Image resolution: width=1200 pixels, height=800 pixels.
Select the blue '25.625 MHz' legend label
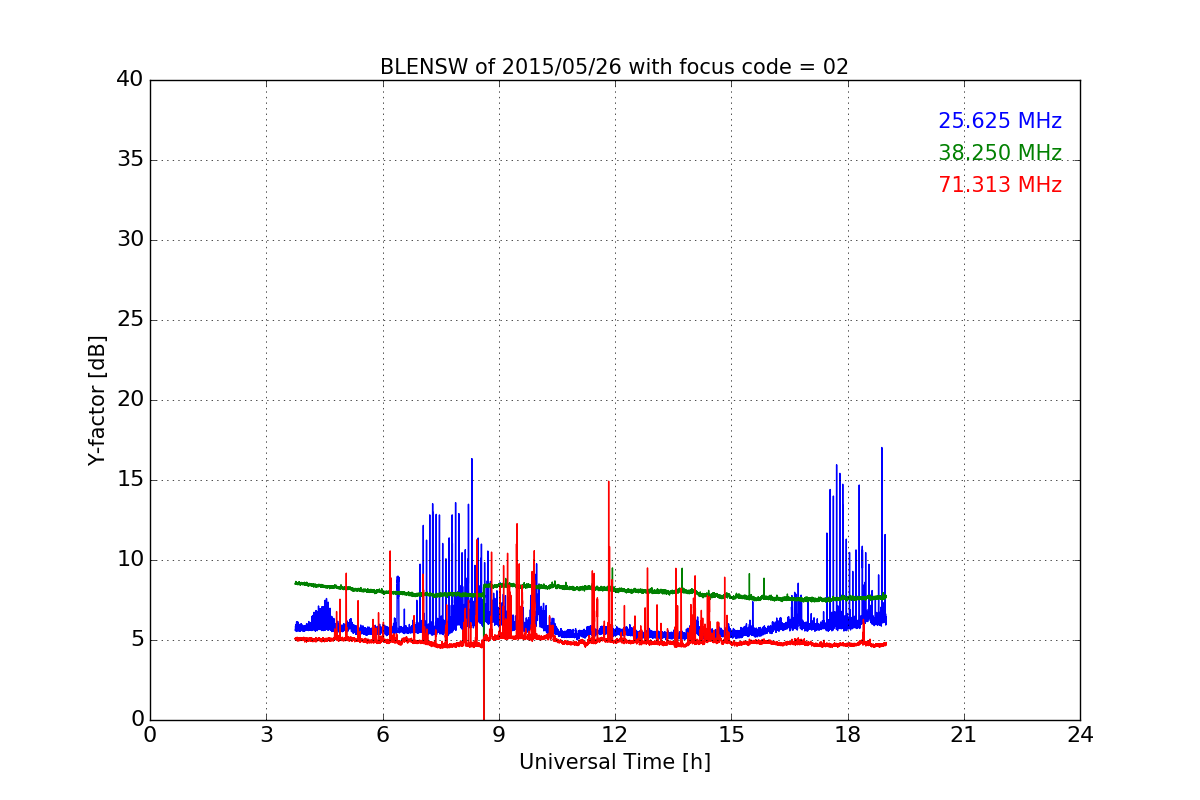pos(1000,121)
